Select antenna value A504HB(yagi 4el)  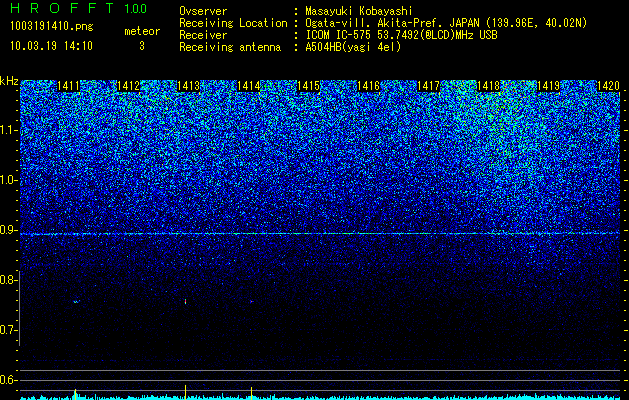pos(353,47)
